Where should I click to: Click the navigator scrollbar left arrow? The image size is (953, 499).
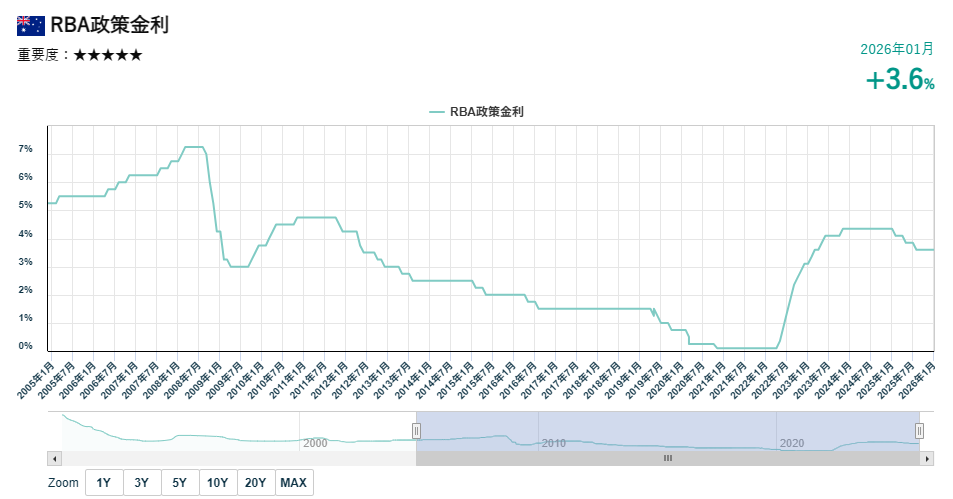[x=55, y=458]
